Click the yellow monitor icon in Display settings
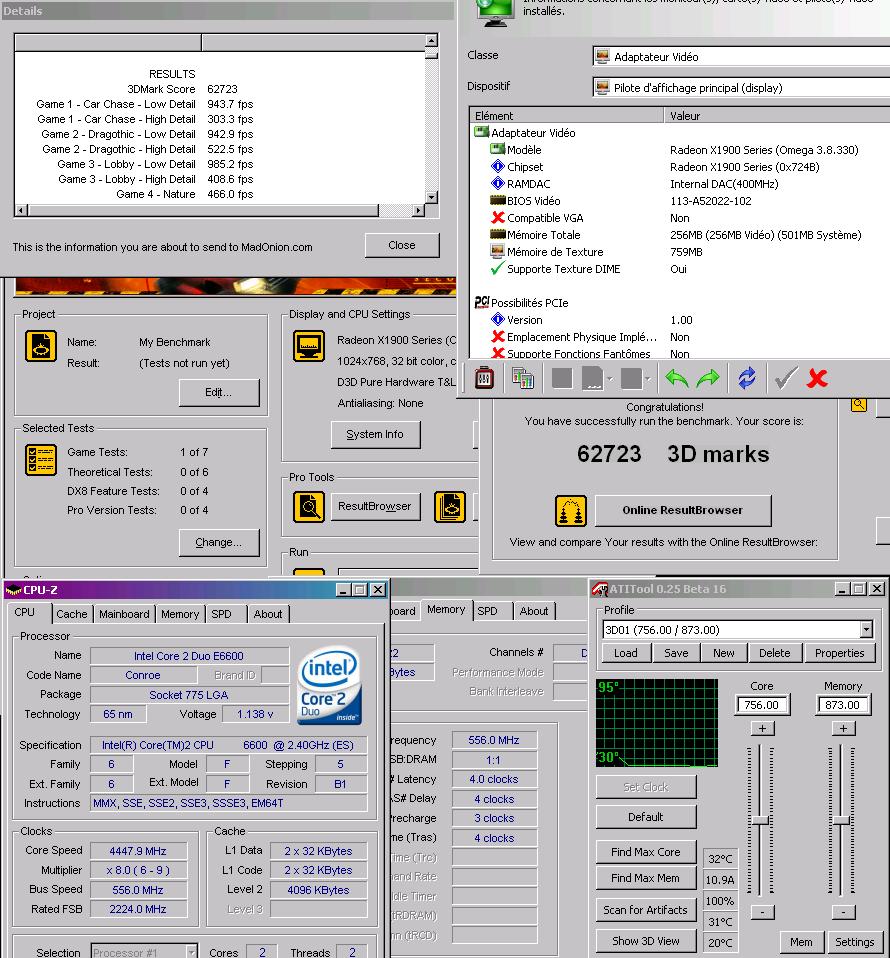 (x=308, y=346)
